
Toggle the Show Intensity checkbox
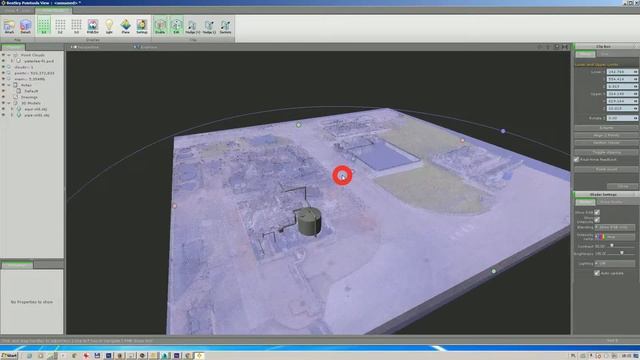click(597, 220)
